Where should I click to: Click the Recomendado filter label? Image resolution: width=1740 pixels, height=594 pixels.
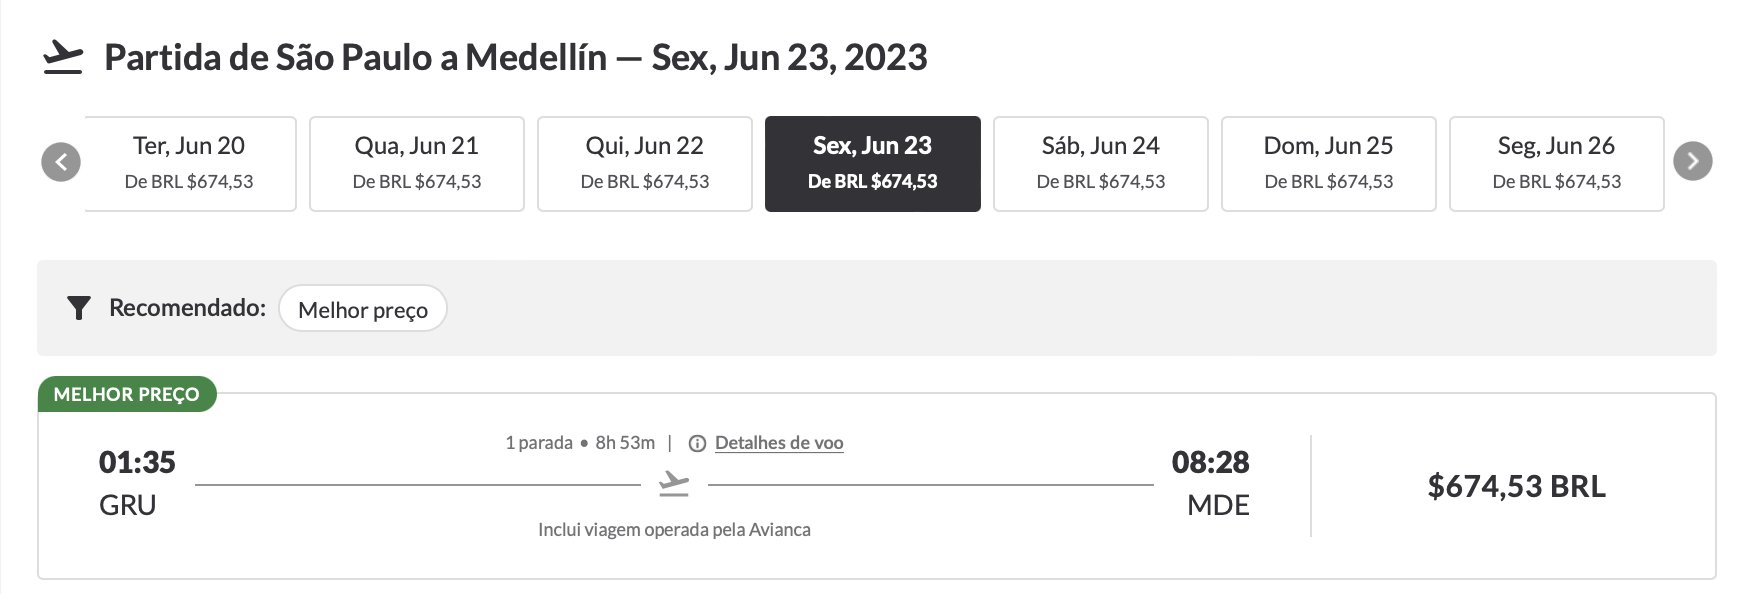pyautogui.click(x=188, y=308)
